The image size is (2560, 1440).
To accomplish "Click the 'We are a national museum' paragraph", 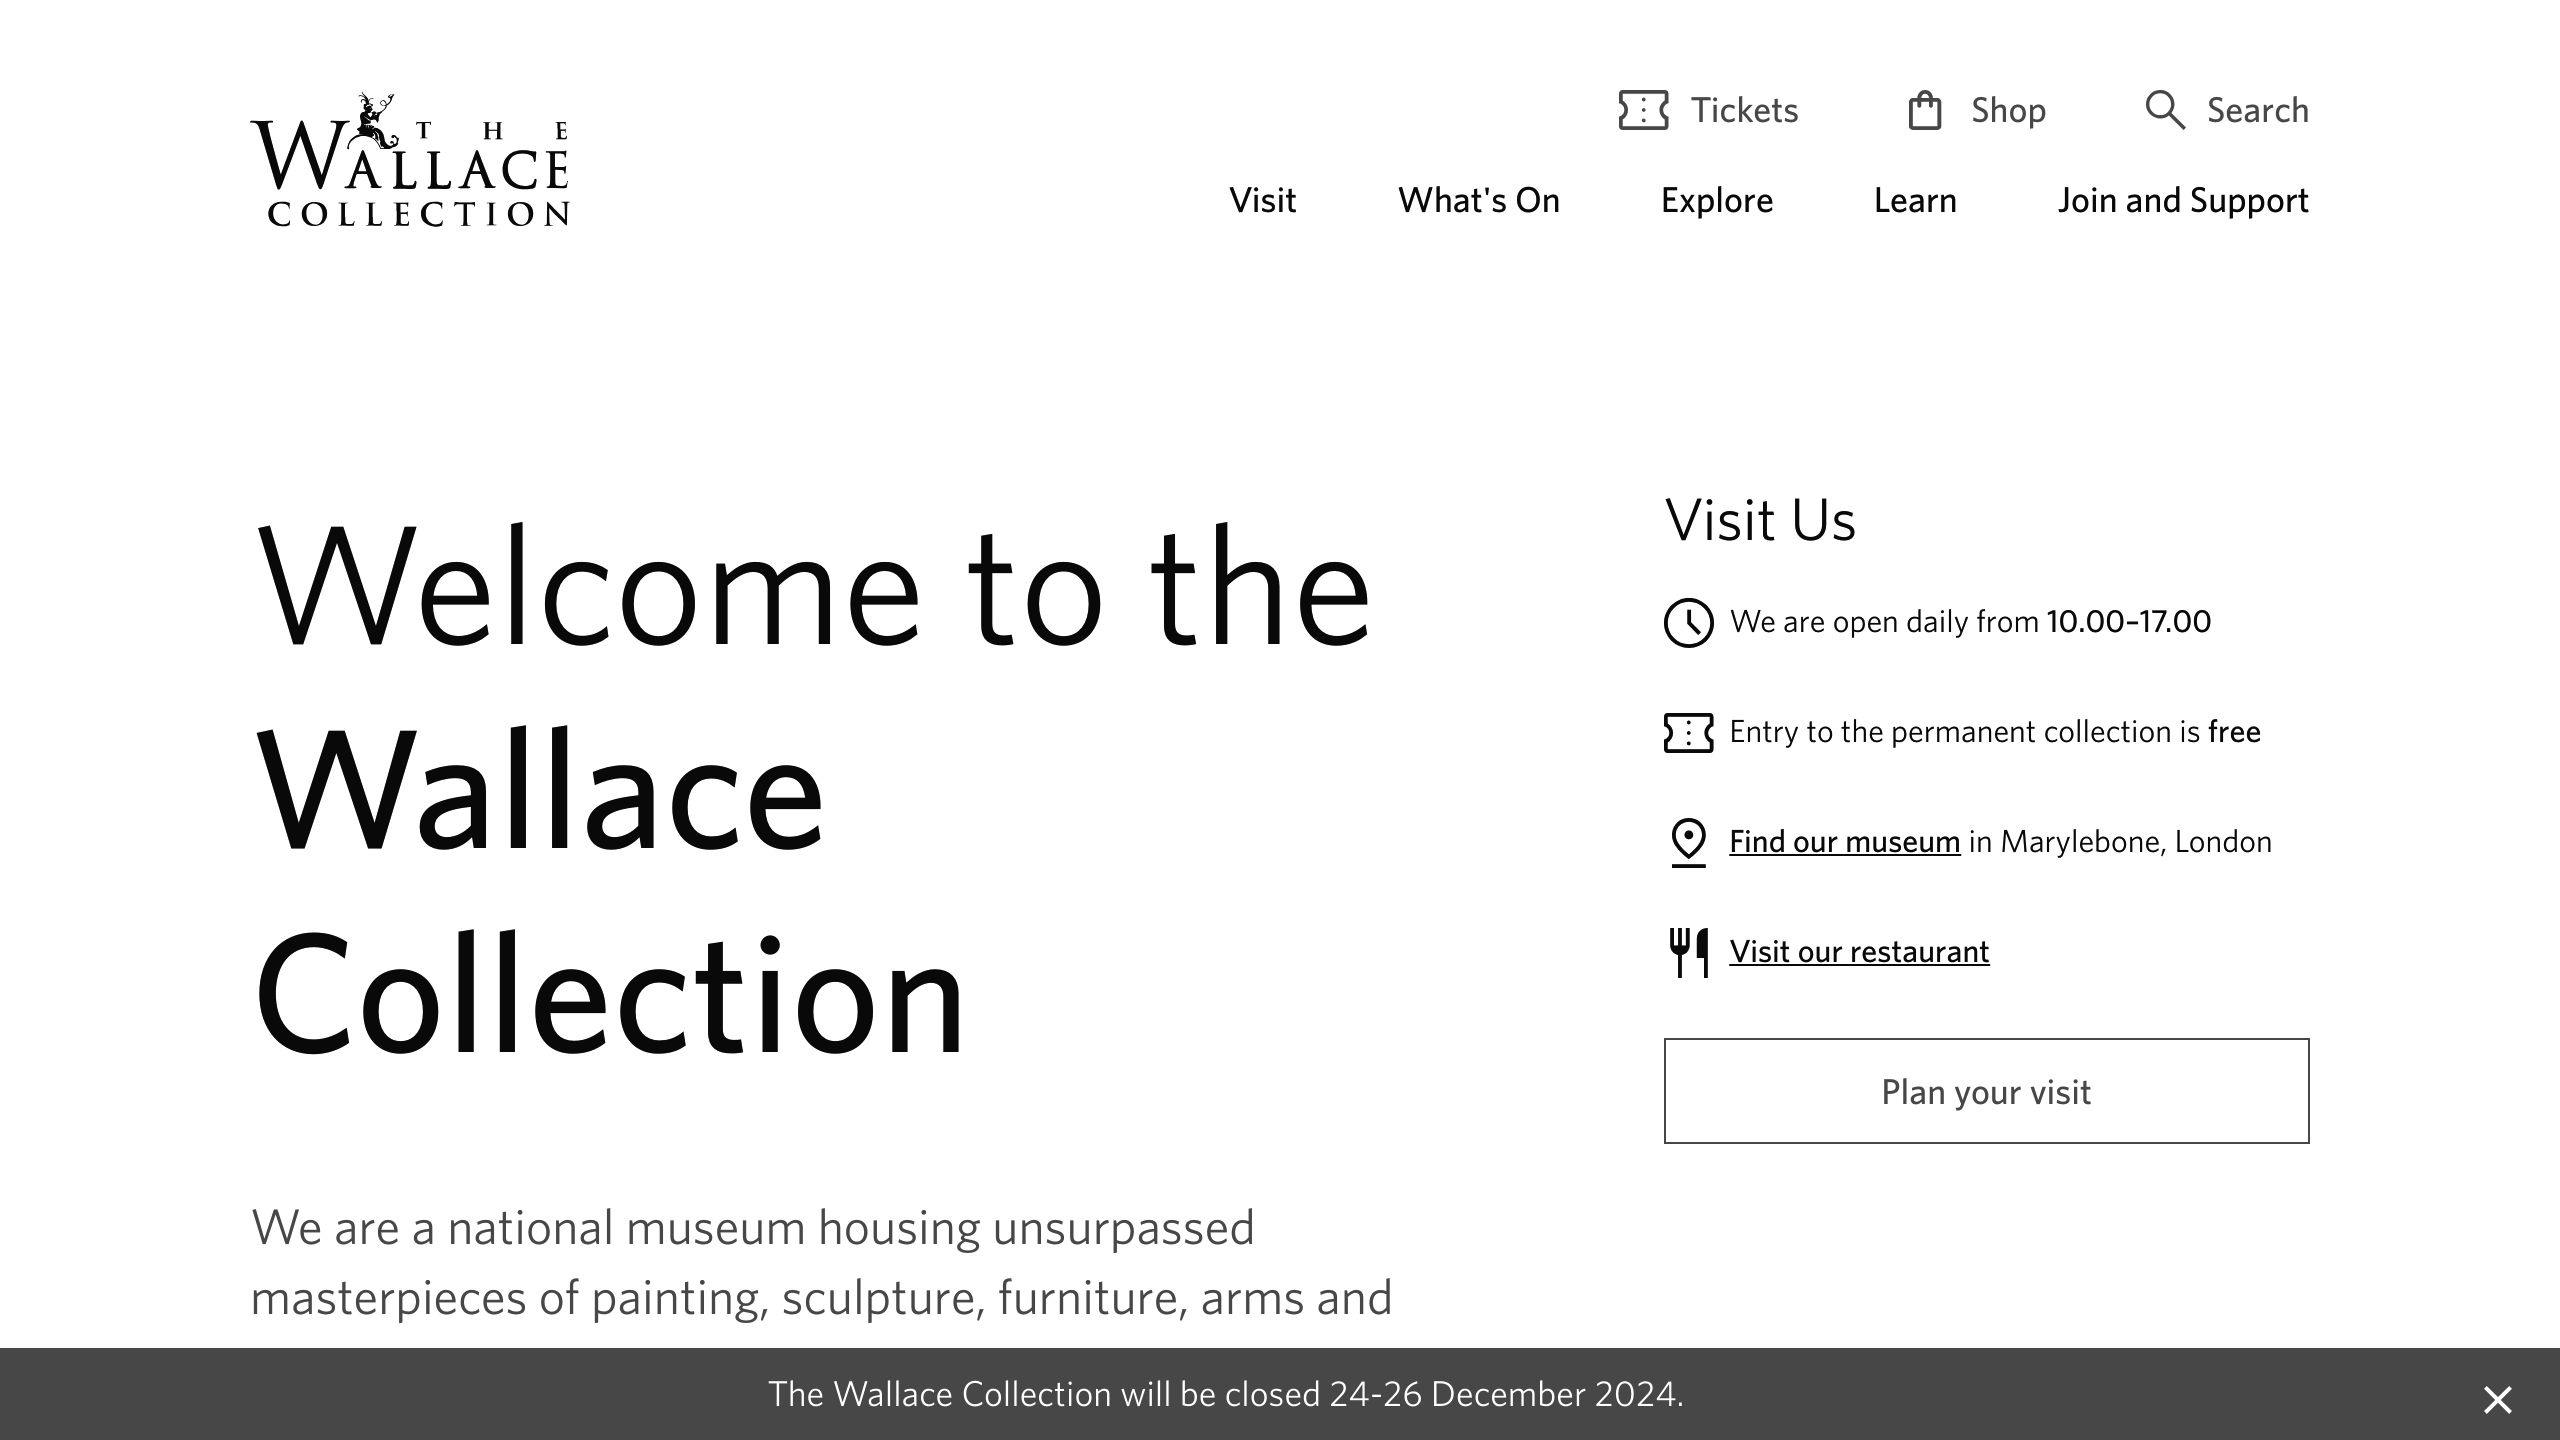I will pos(821,1263).
